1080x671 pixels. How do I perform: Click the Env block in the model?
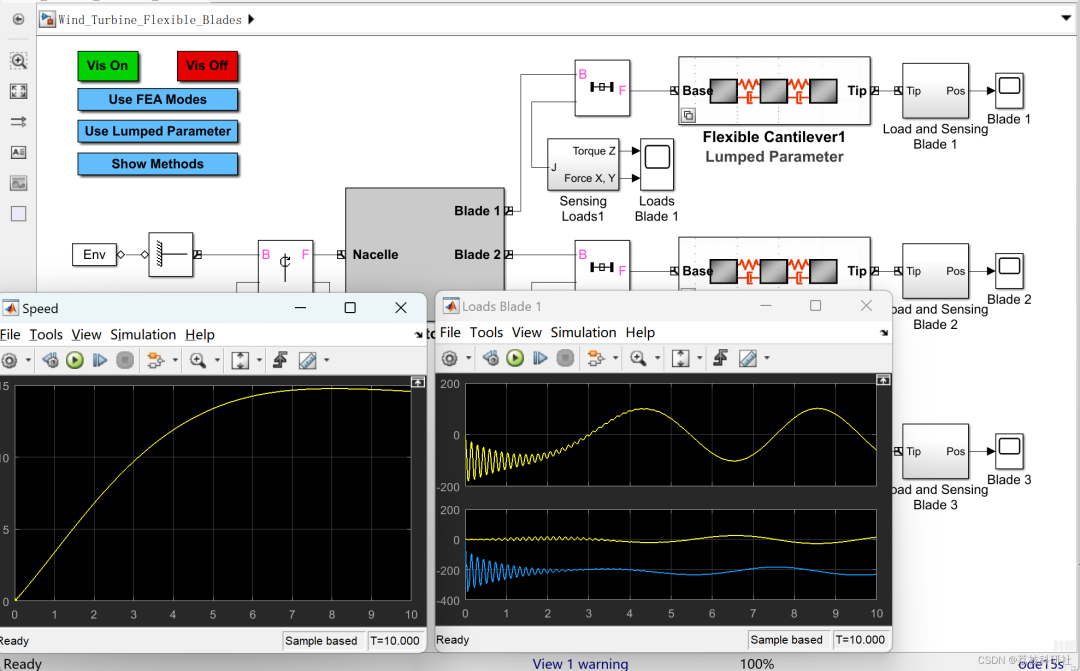94,254
